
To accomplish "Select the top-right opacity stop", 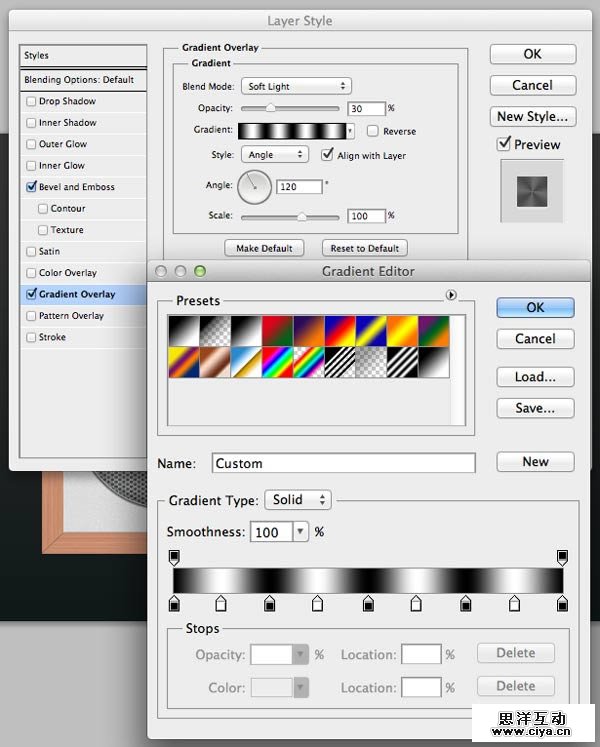I will point(562,556).
